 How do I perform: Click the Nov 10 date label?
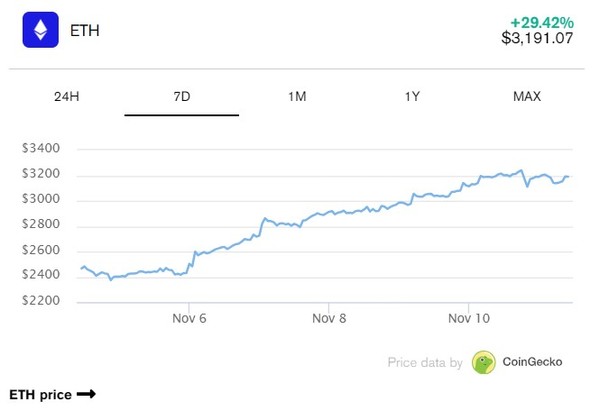[x=468, y=318]
